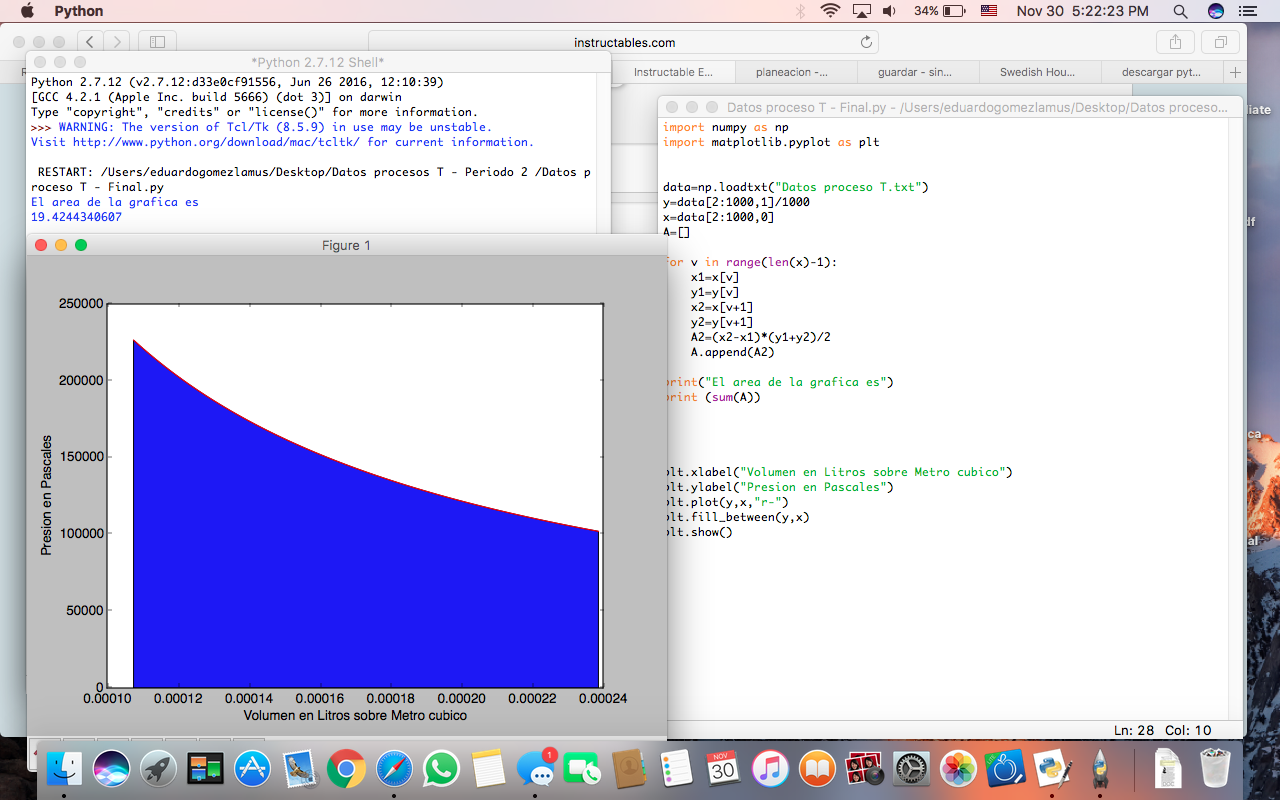Image resolution: width=1280 pixels, height=800 pixels.
Task: Open Messages with one unread badge
Action: tap(536, 768)
